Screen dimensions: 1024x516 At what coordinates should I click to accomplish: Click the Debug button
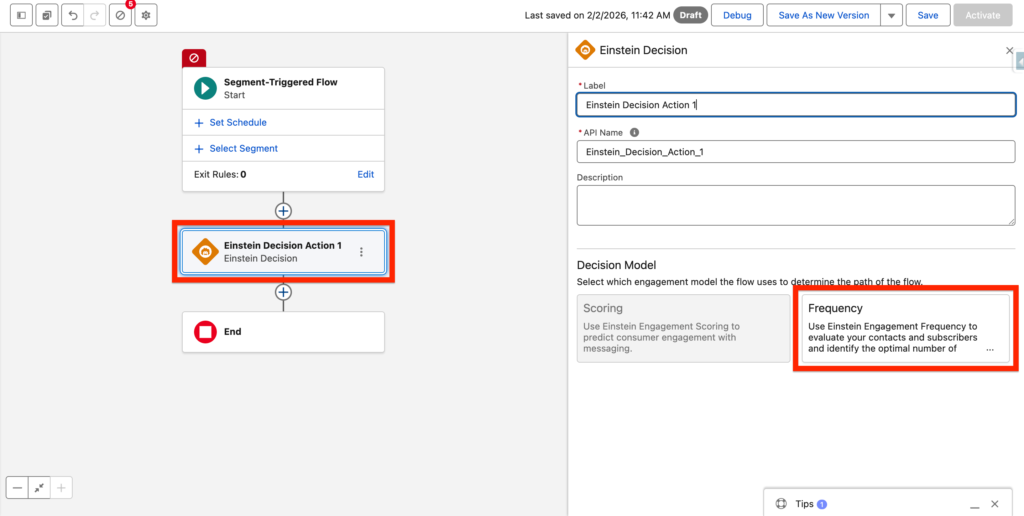coord(737,16)
